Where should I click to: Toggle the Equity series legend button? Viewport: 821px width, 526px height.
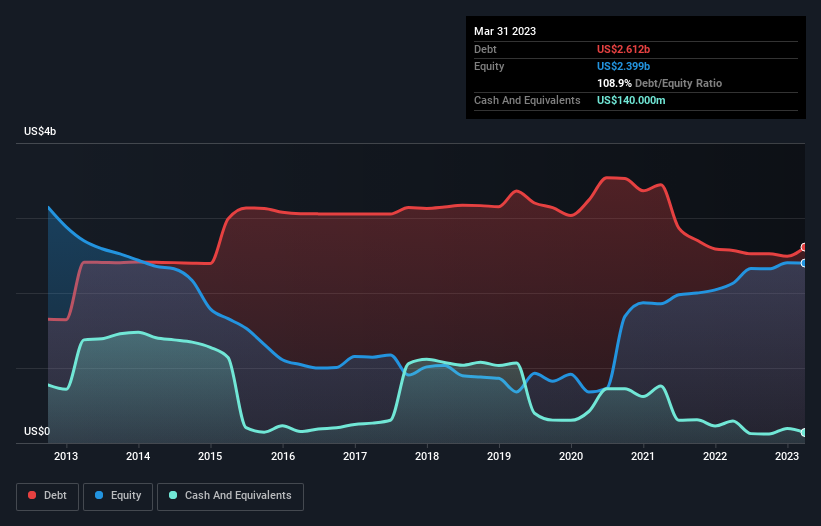coord(118,496)
